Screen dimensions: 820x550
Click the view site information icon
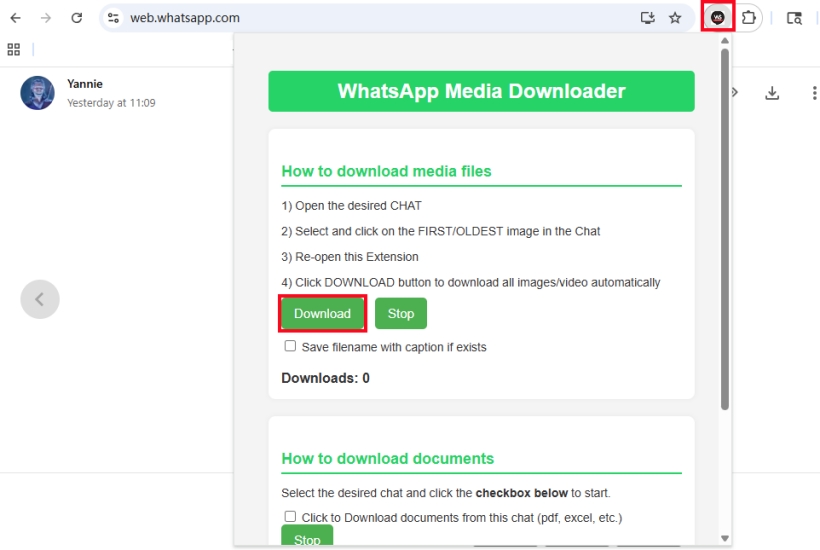[x=113, y=17]
